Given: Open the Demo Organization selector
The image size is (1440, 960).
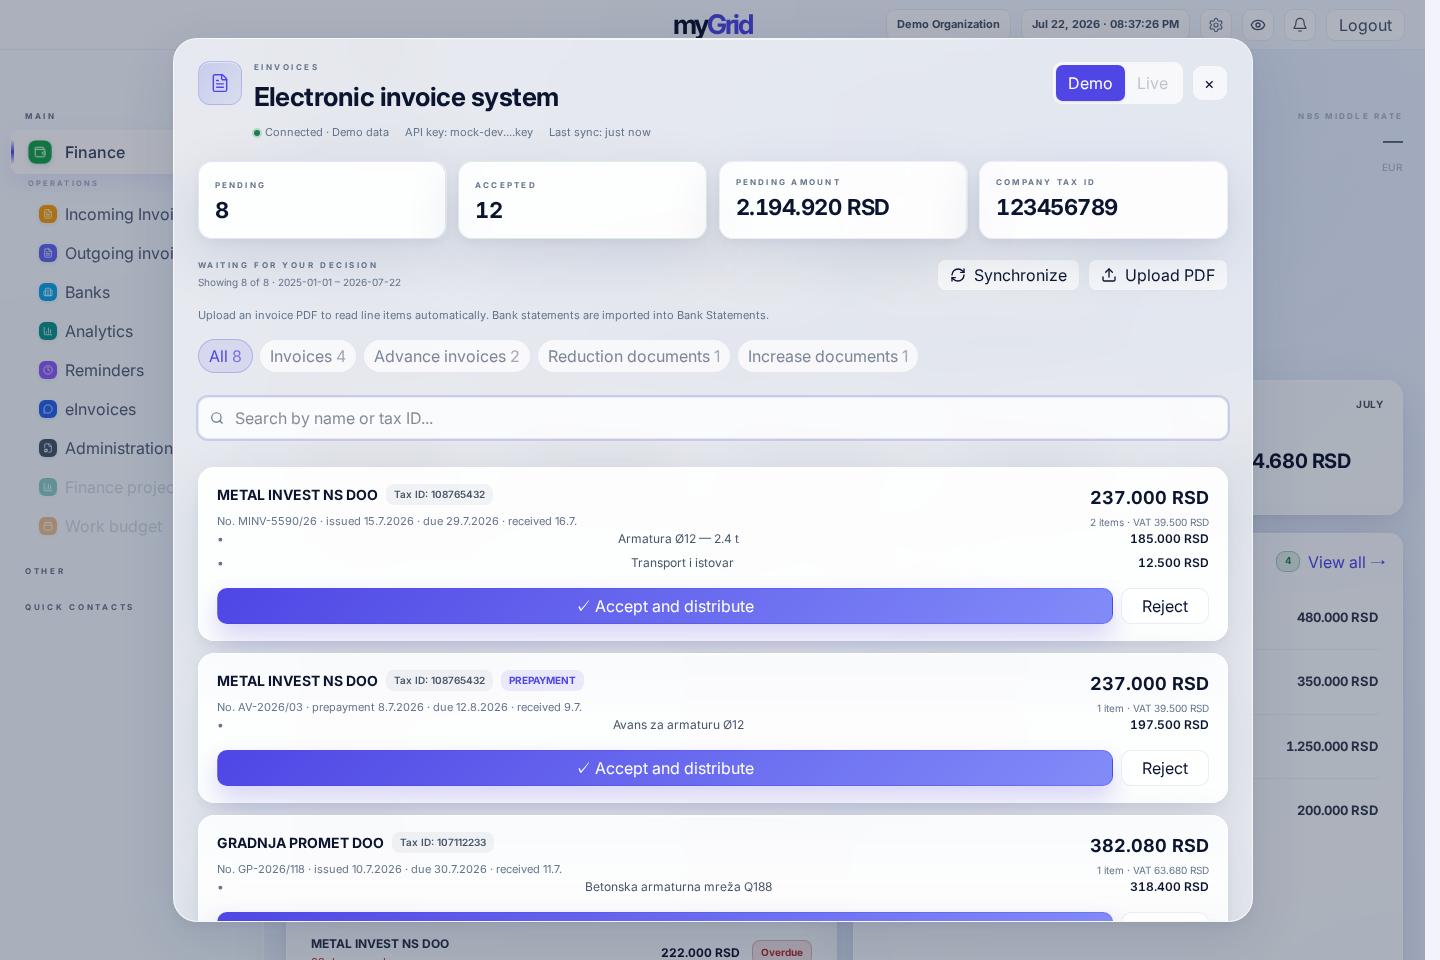Looking at the screenshot, I should click(x=948, y=25).
